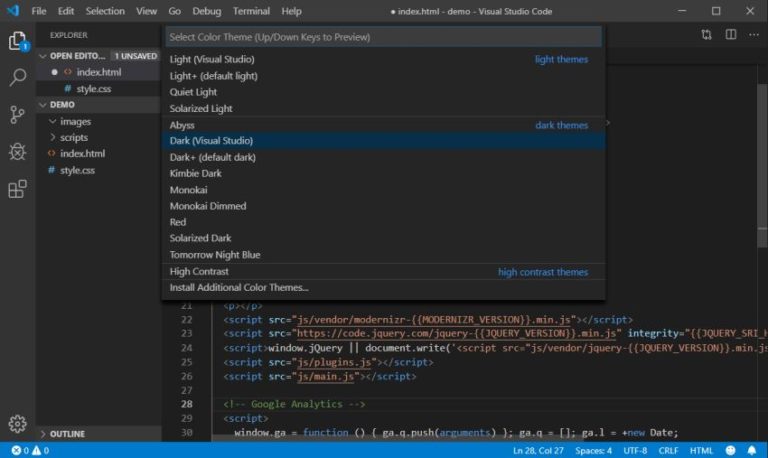Open the Debug menu

point(206,11)
